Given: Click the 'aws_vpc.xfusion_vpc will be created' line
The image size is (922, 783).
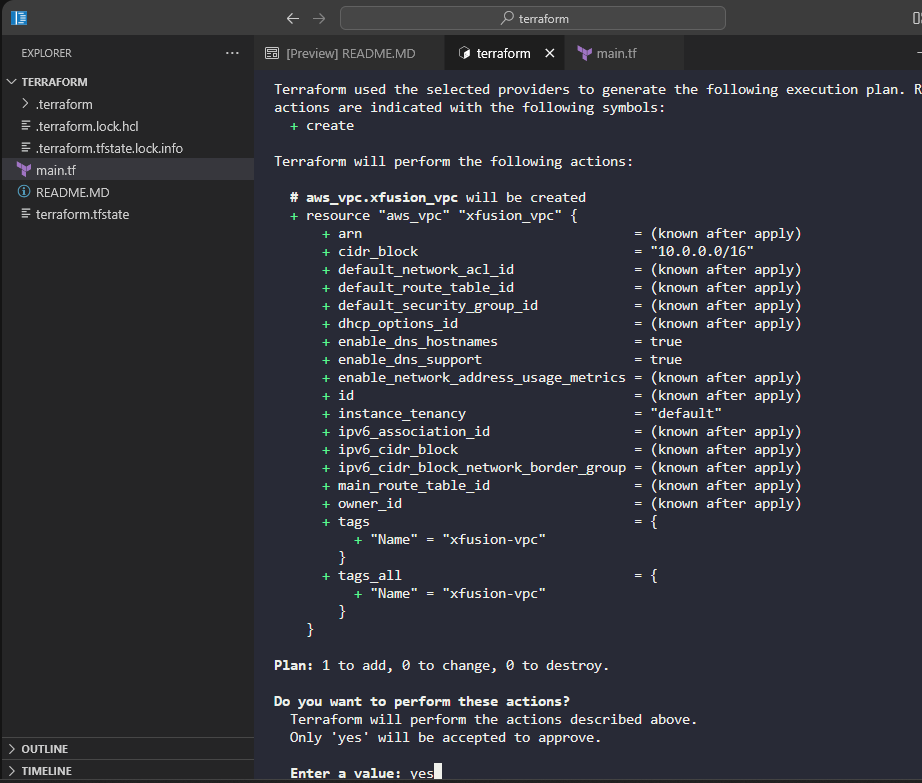Looking at the screenshot, I should tap(438, 198).
